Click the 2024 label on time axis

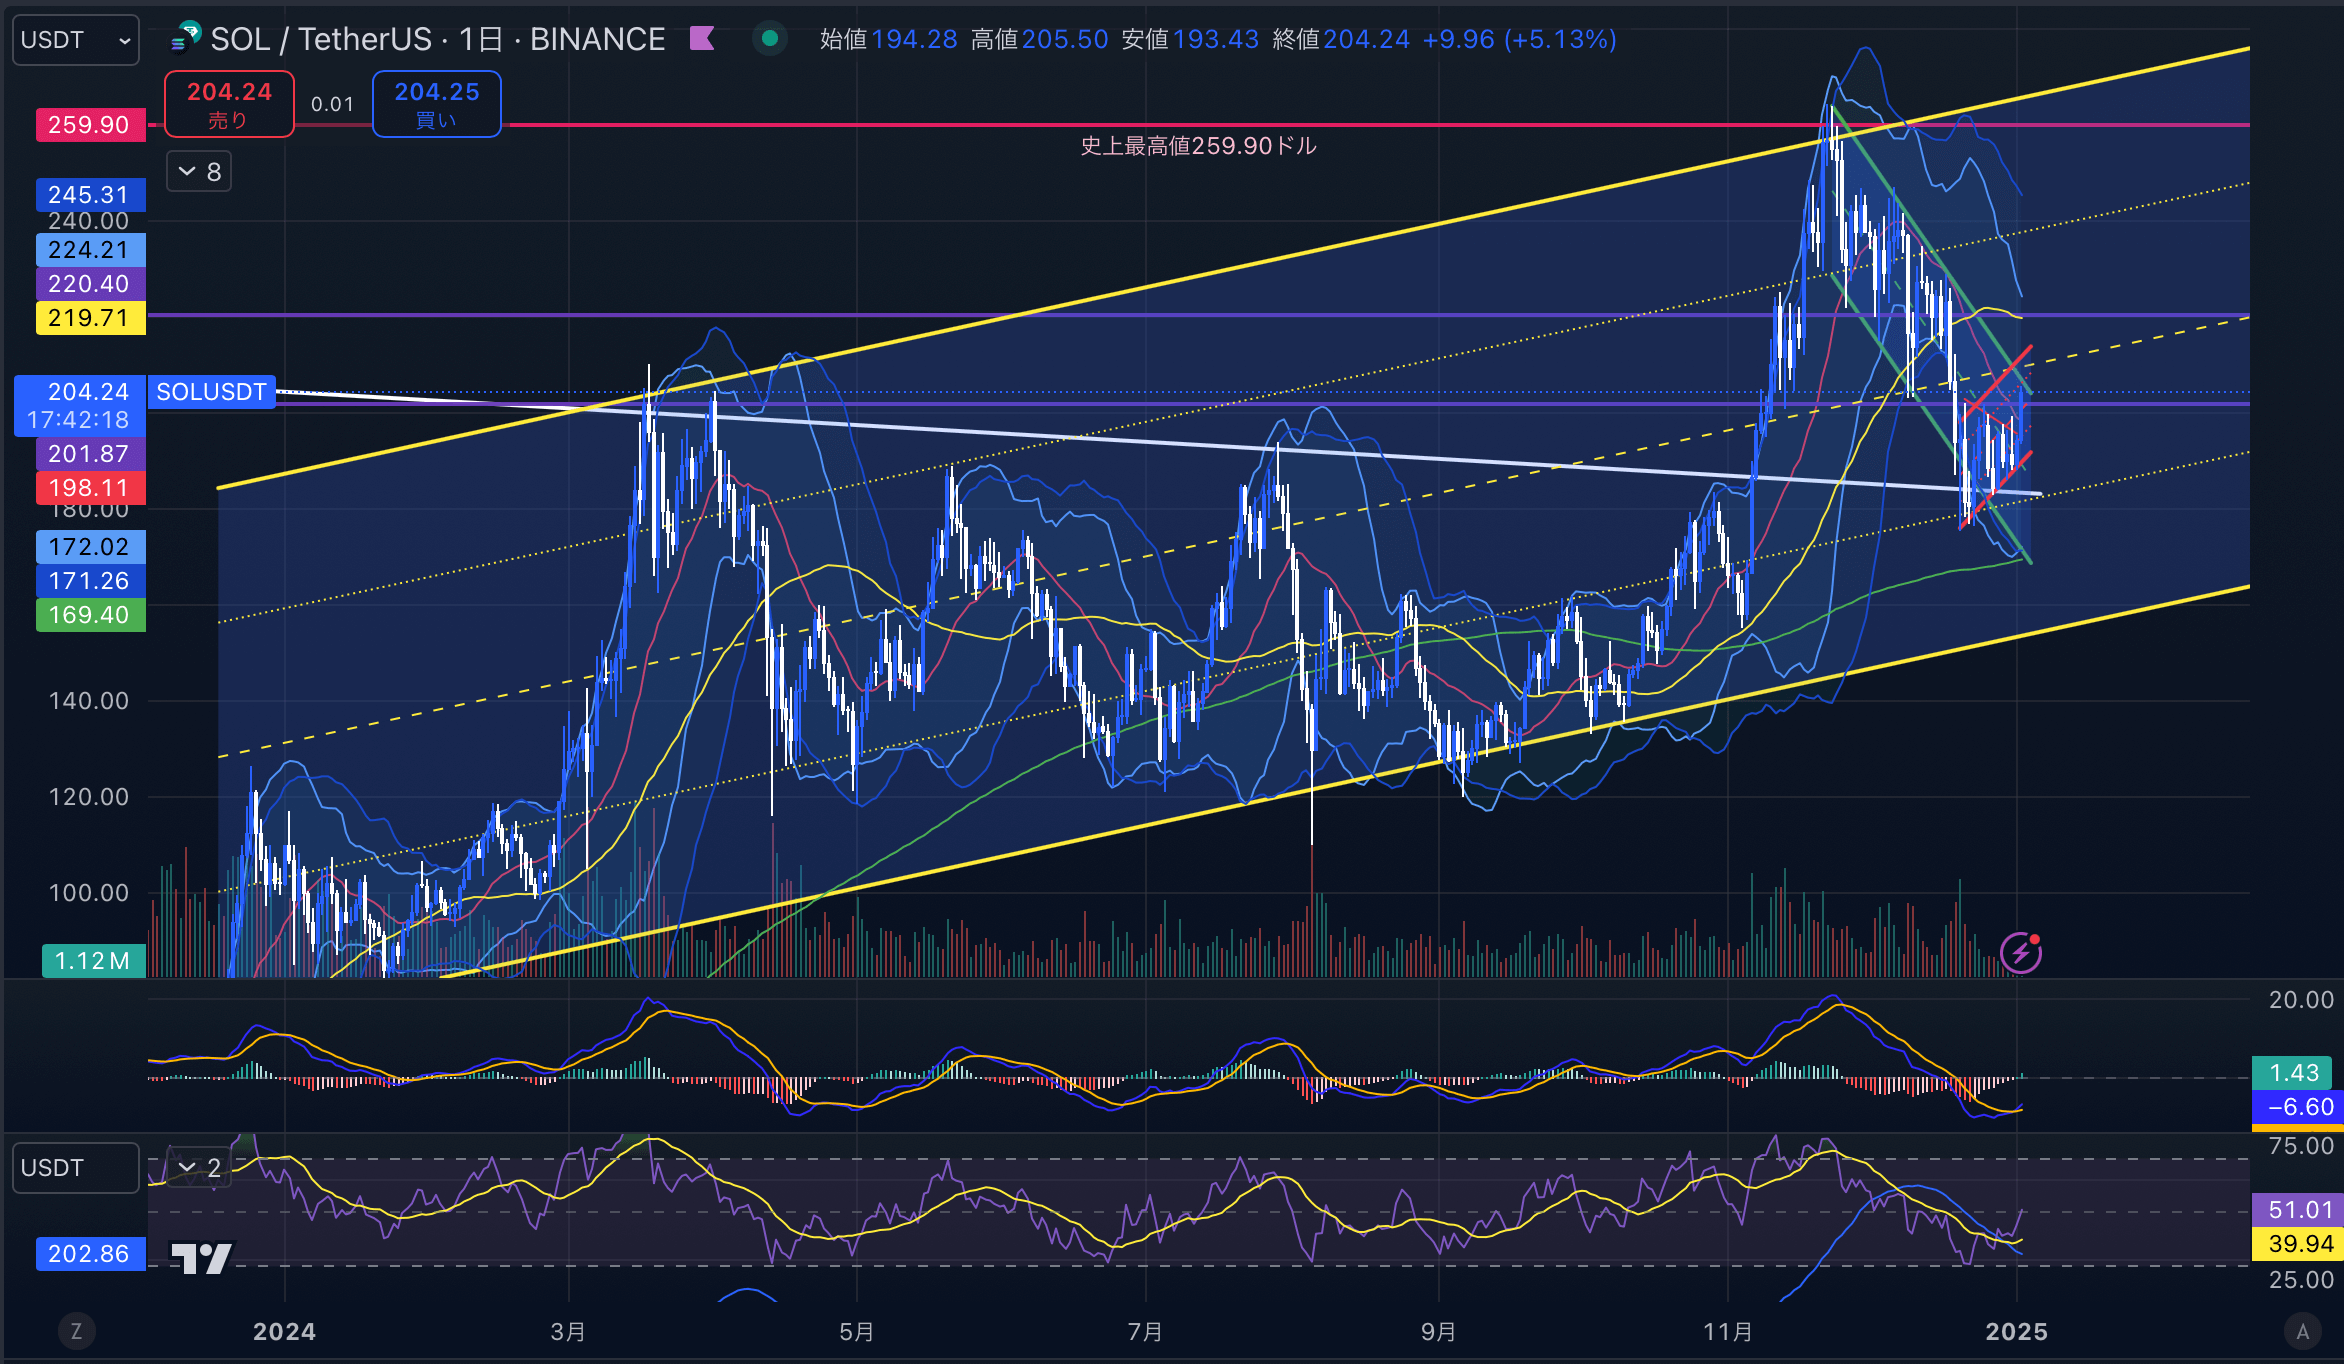click(x=284, y=1331)
